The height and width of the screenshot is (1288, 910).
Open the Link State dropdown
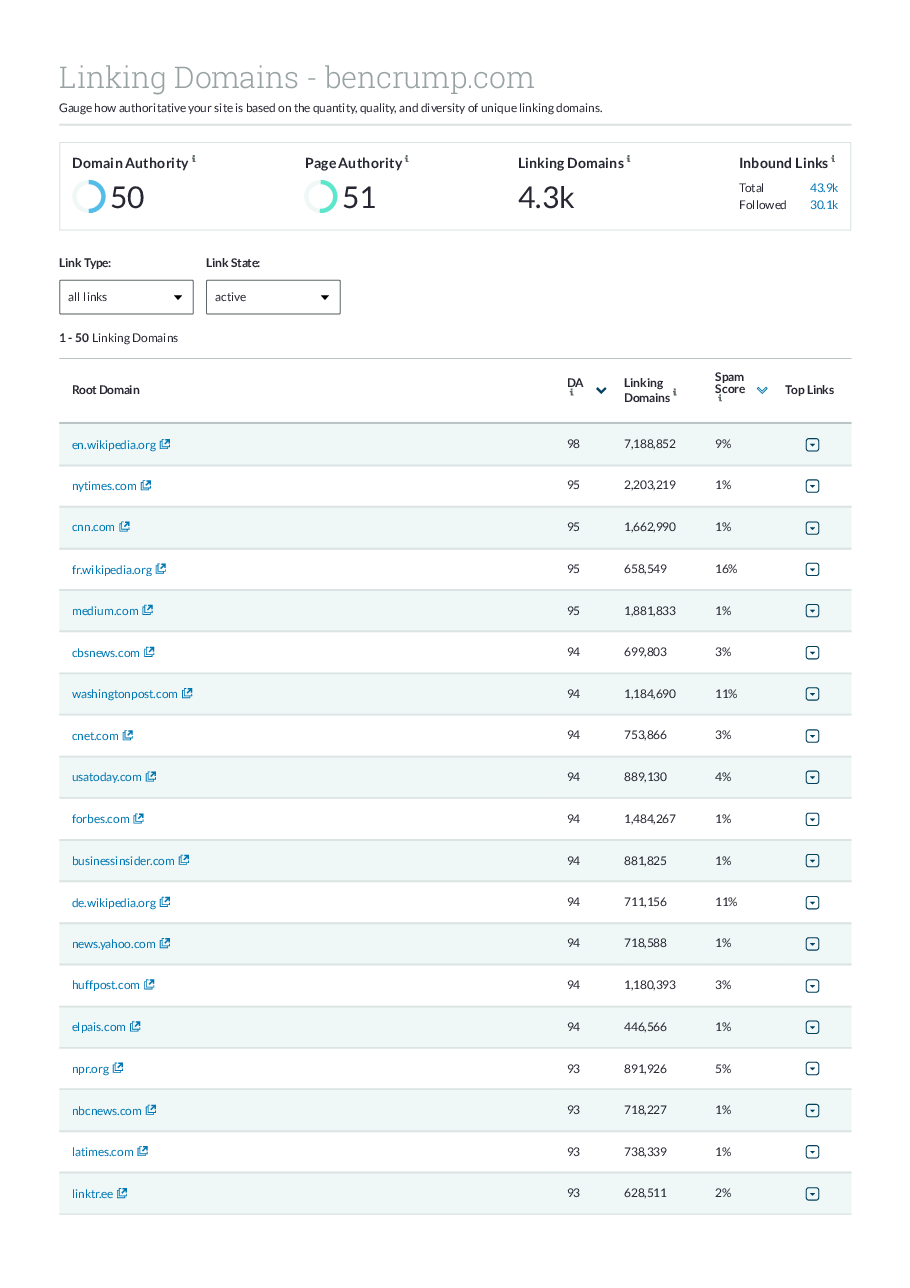[x=273, y=297]
